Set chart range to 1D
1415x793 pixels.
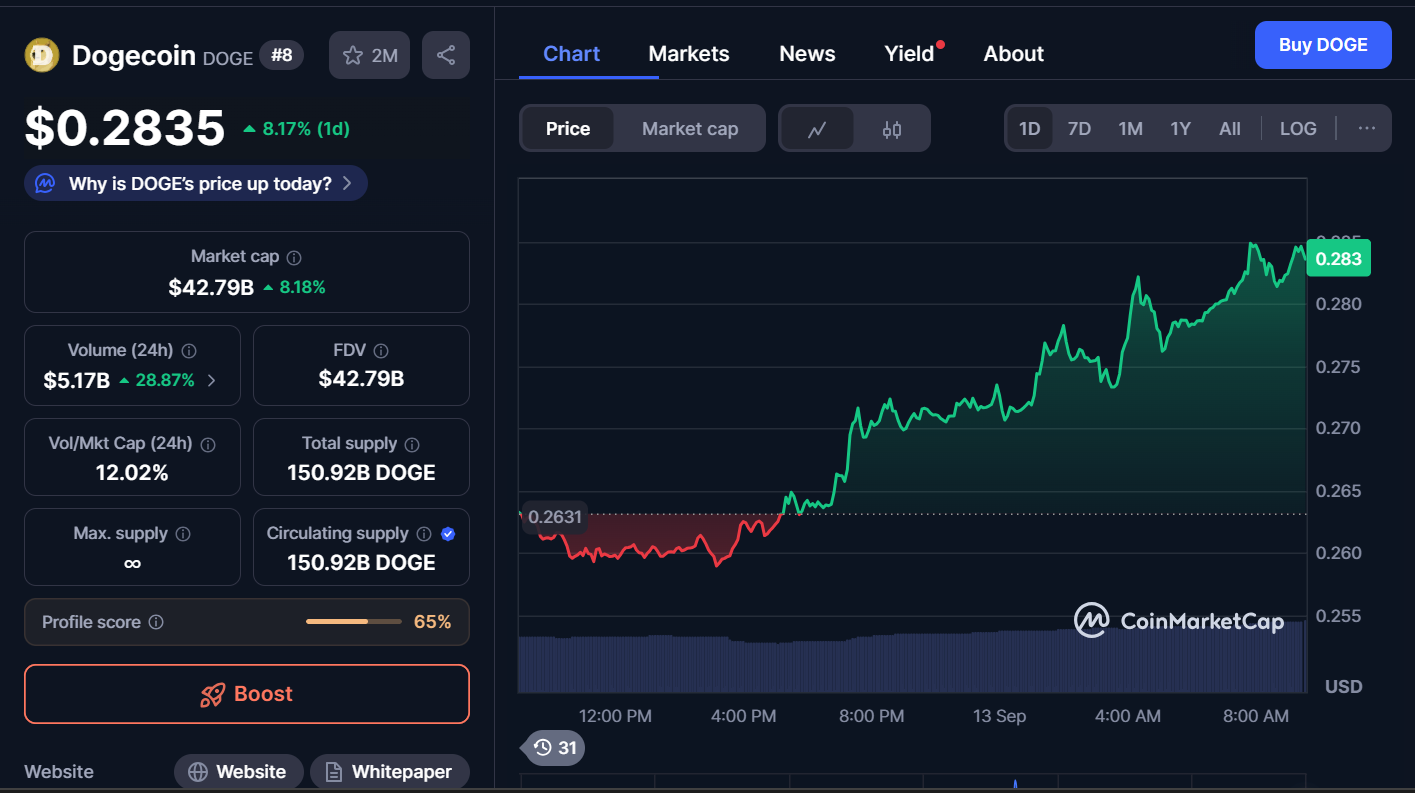click(x=1029, y=128)
